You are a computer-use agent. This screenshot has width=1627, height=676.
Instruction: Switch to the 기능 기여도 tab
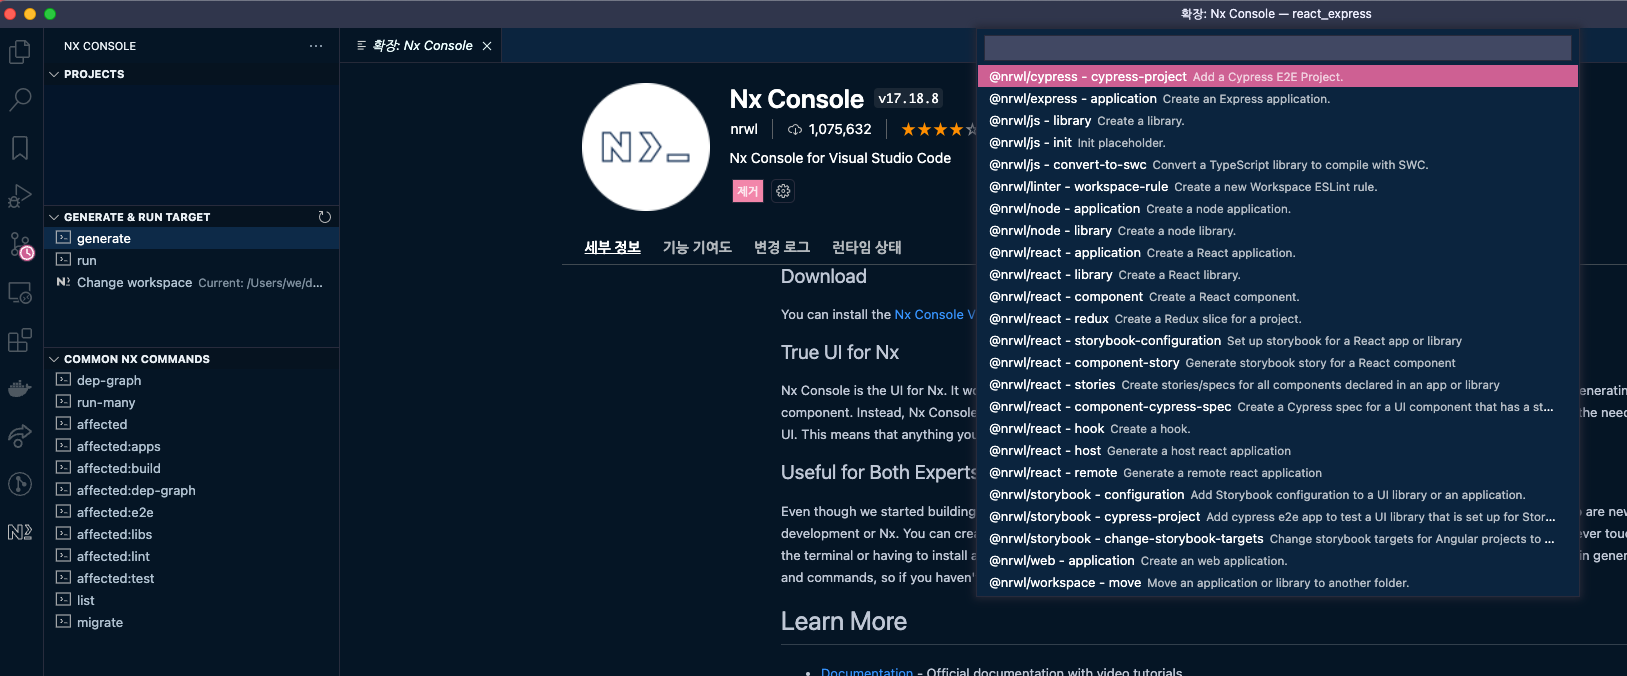coord(697,247)
